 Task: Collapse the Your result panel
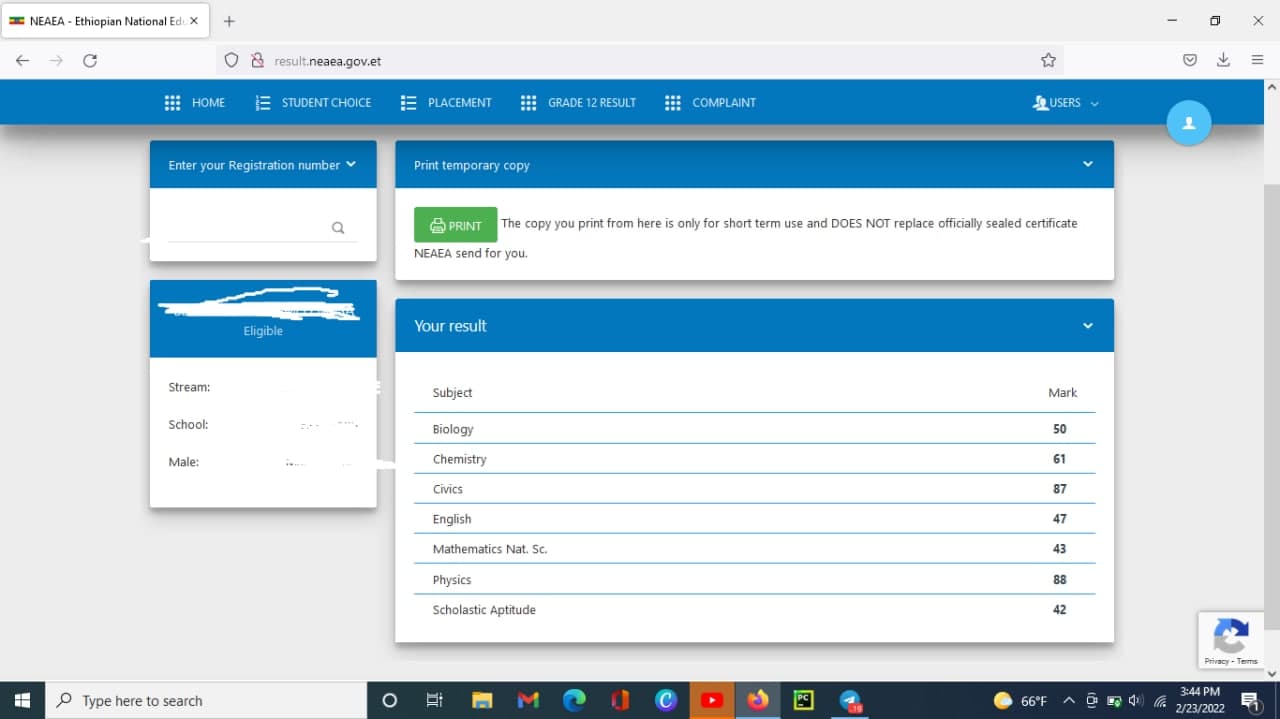pos(1088,326)
